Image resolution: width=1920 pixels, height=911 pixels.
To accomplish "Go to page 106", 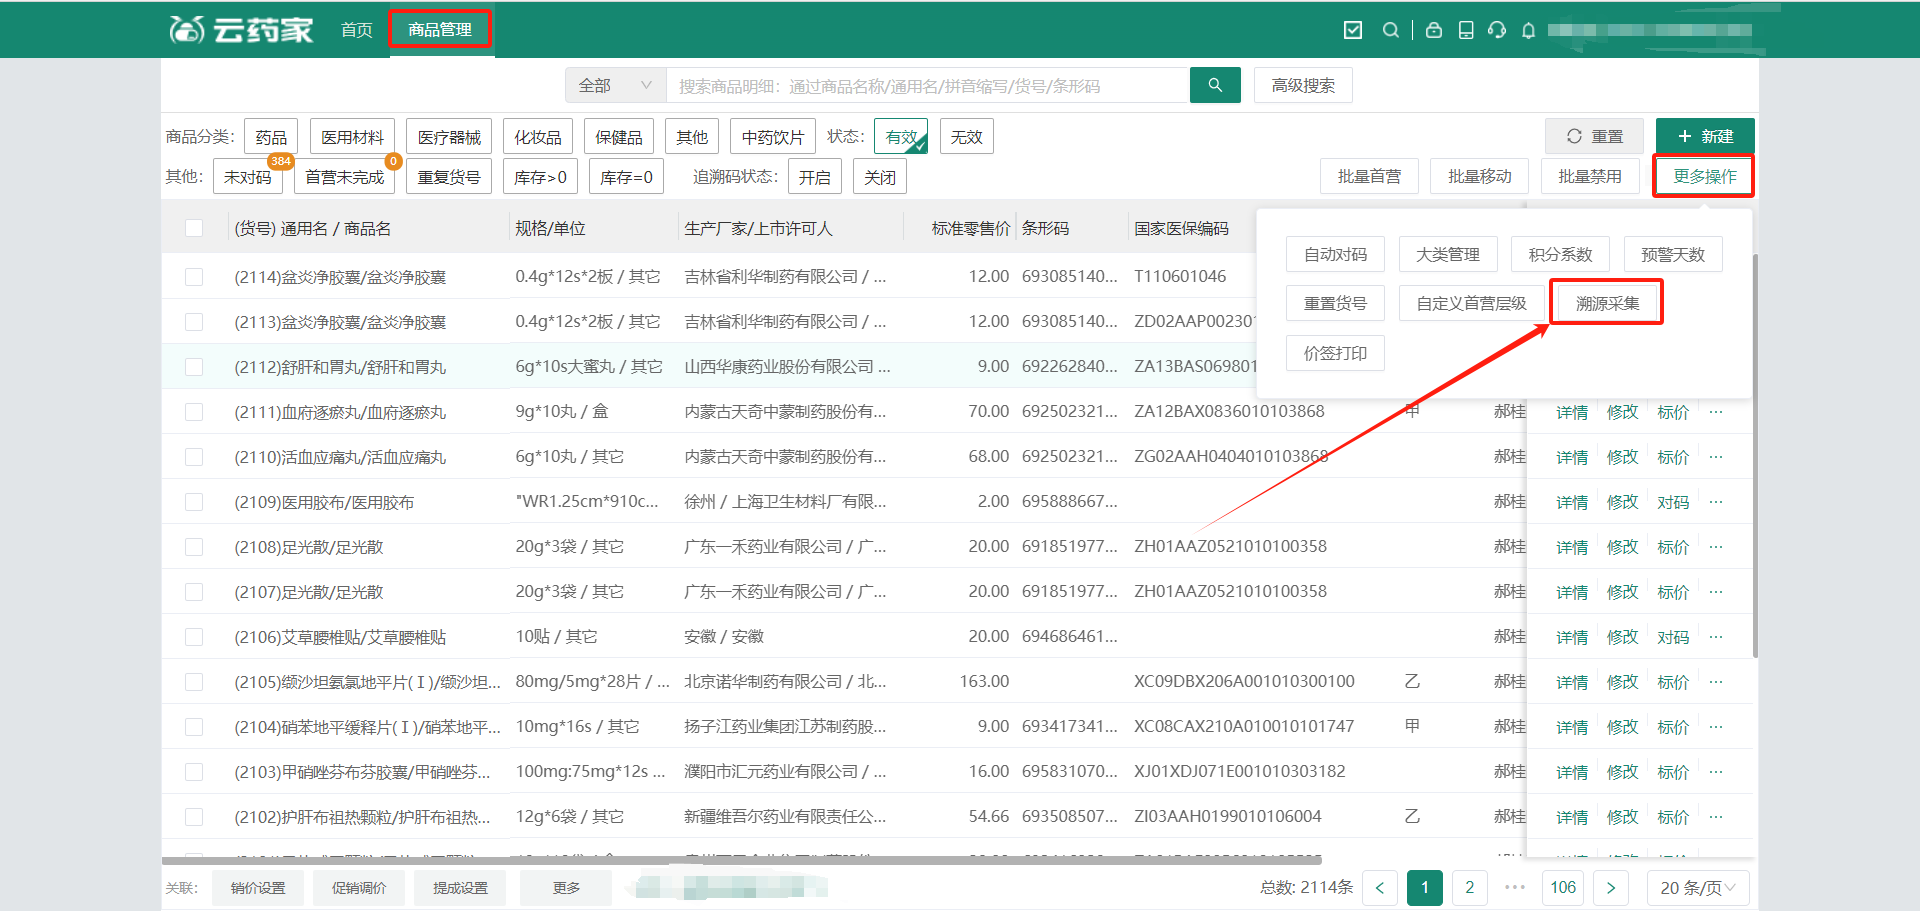I will tap(1563, 888).
